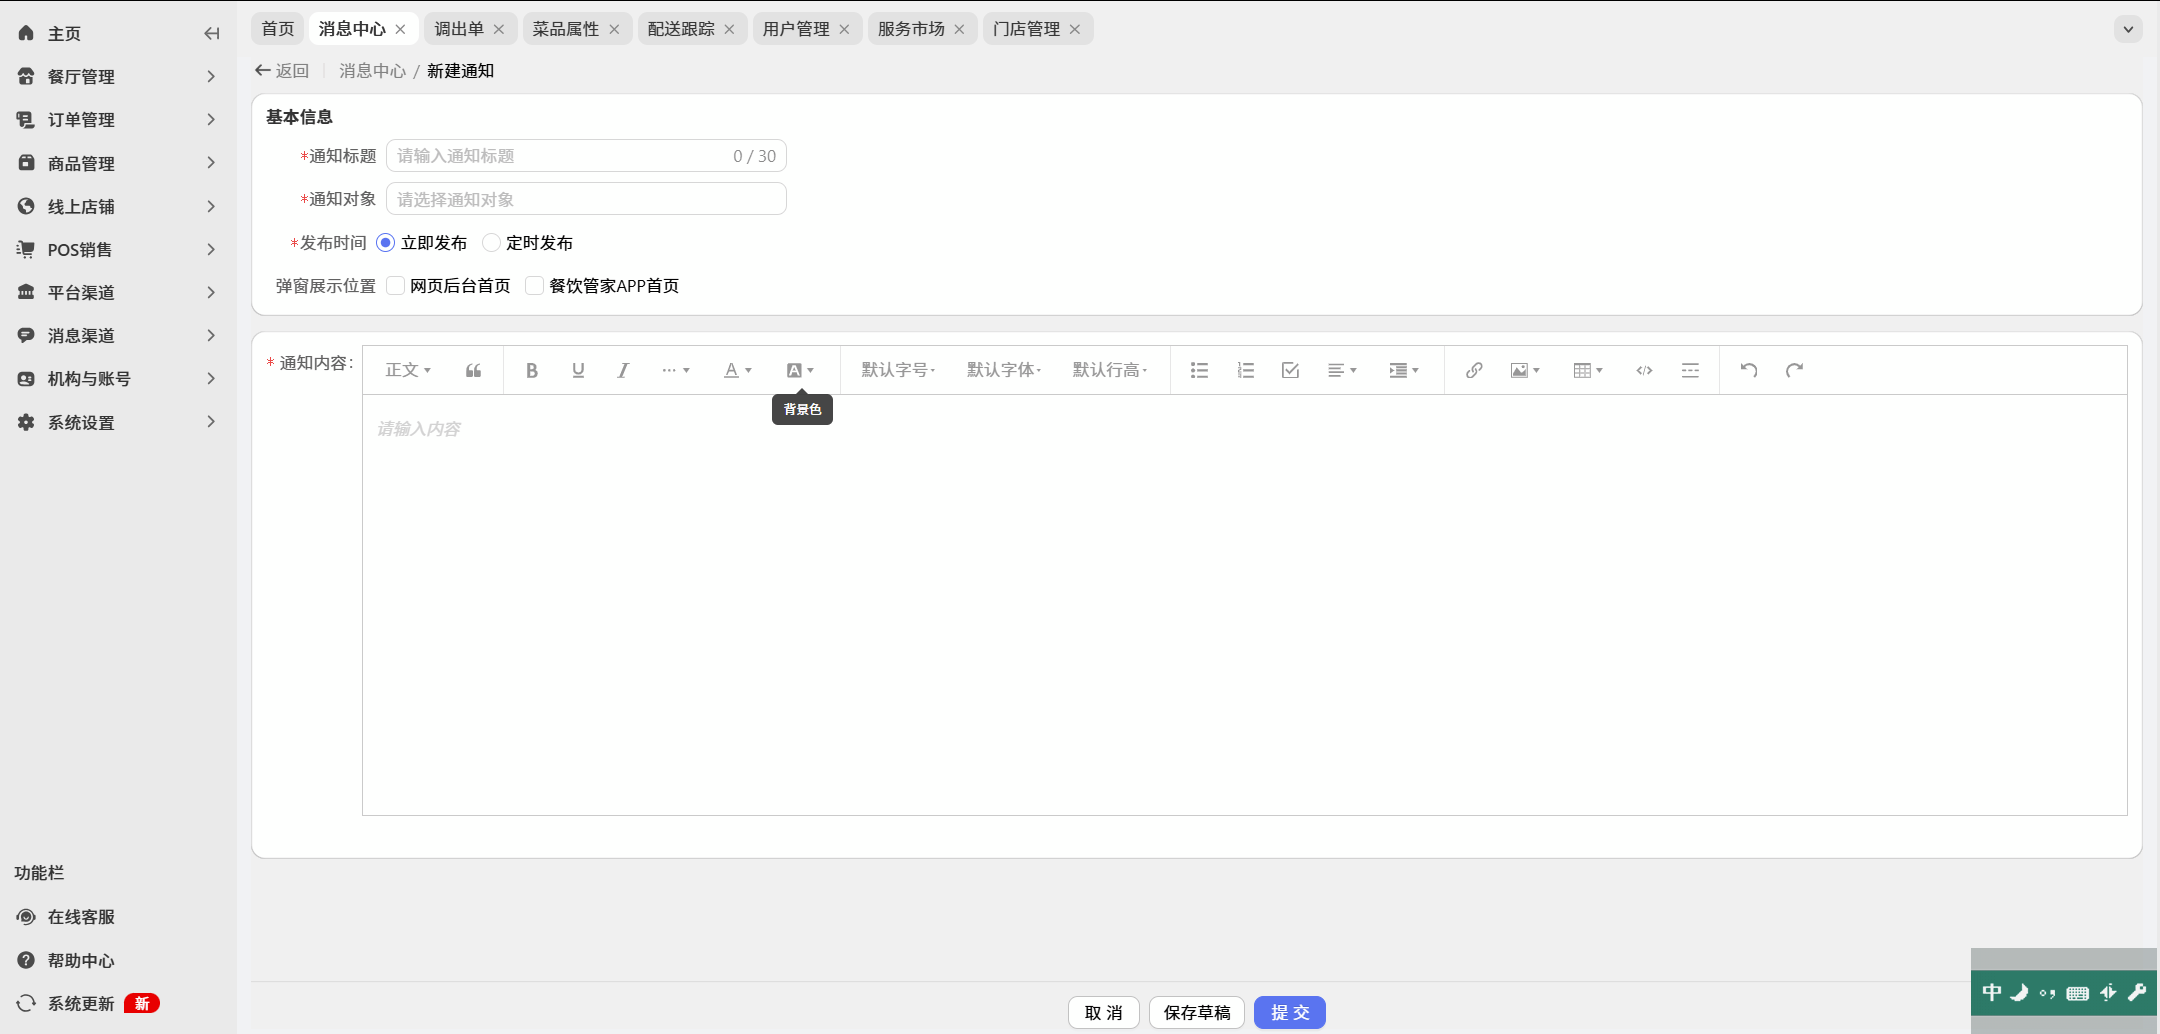Go to 主页 in the sidebar
The height and width of the screenshot is (1034, 2160).
tap(64, 34)
